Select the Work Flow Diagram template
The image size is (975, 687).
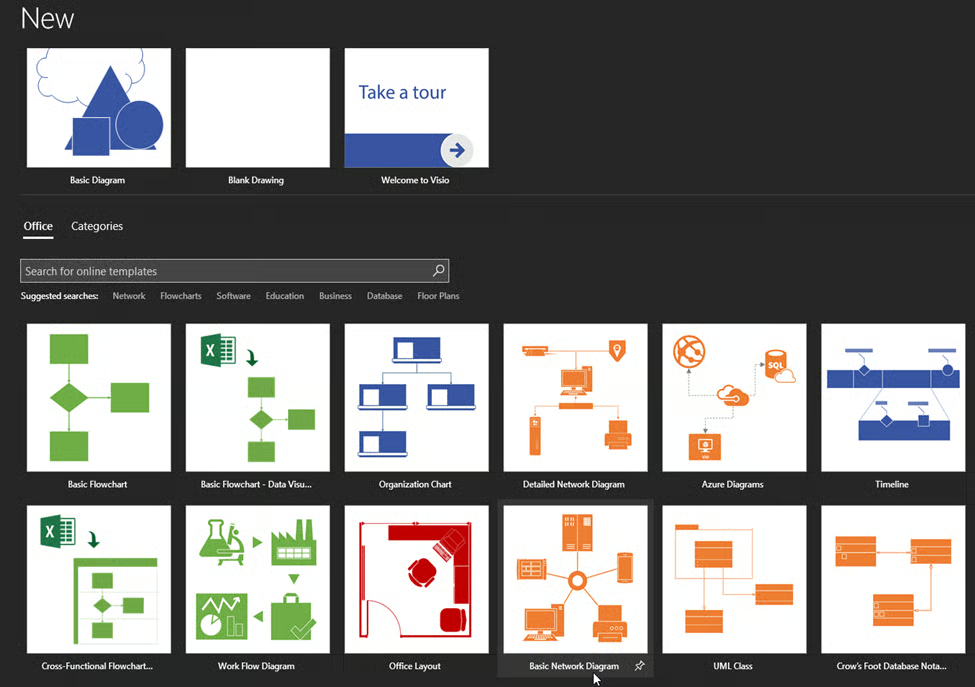257,579
